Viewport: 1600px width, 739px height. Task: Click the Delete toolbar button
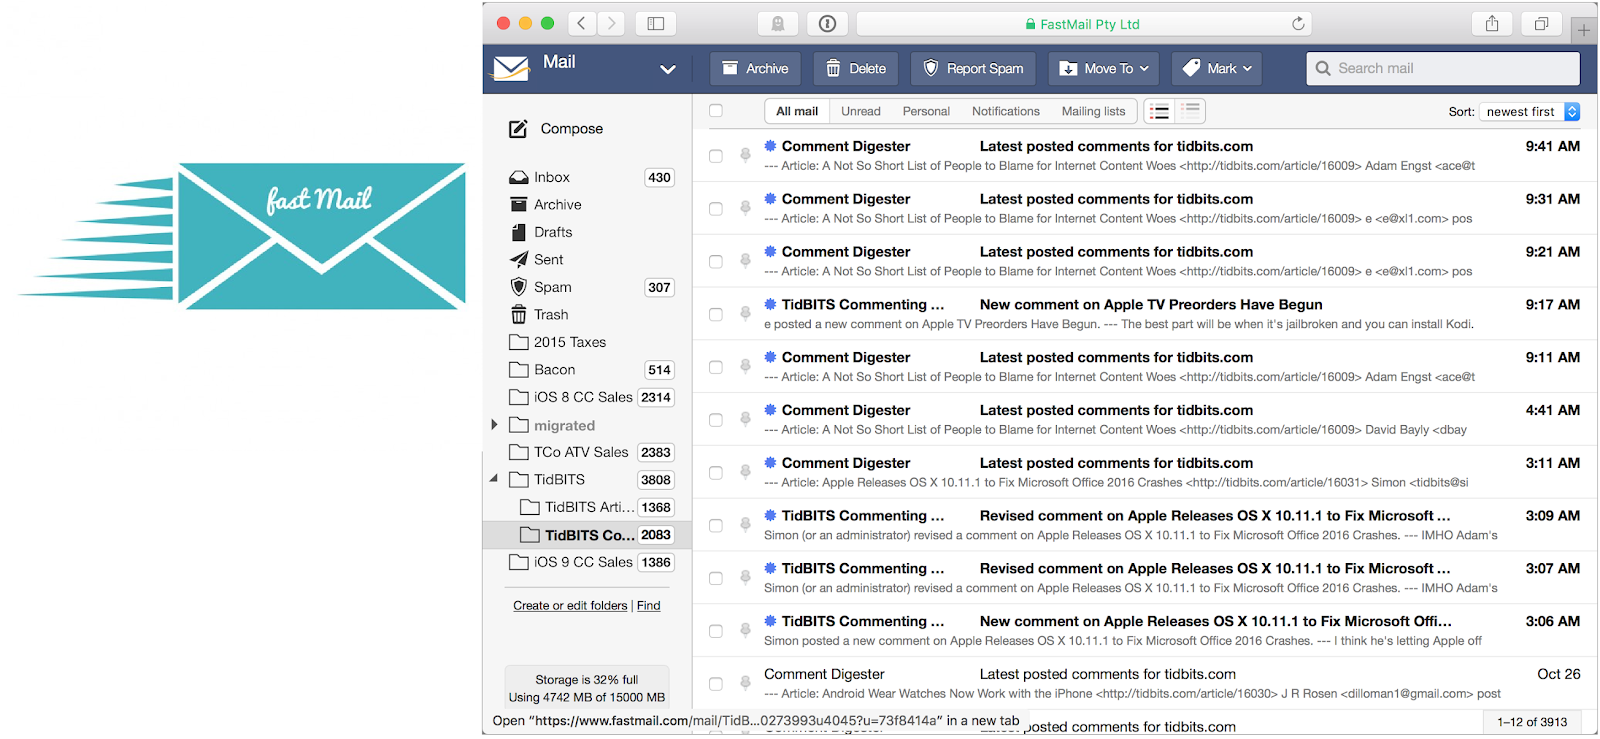(x=856, y=69)
